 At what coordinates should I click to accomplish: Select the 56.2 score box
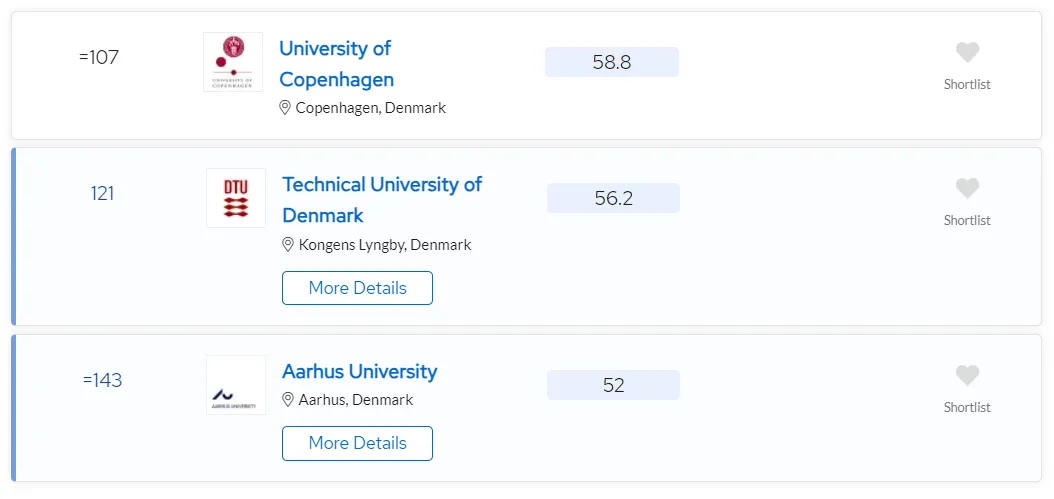(x=614, y=198)
